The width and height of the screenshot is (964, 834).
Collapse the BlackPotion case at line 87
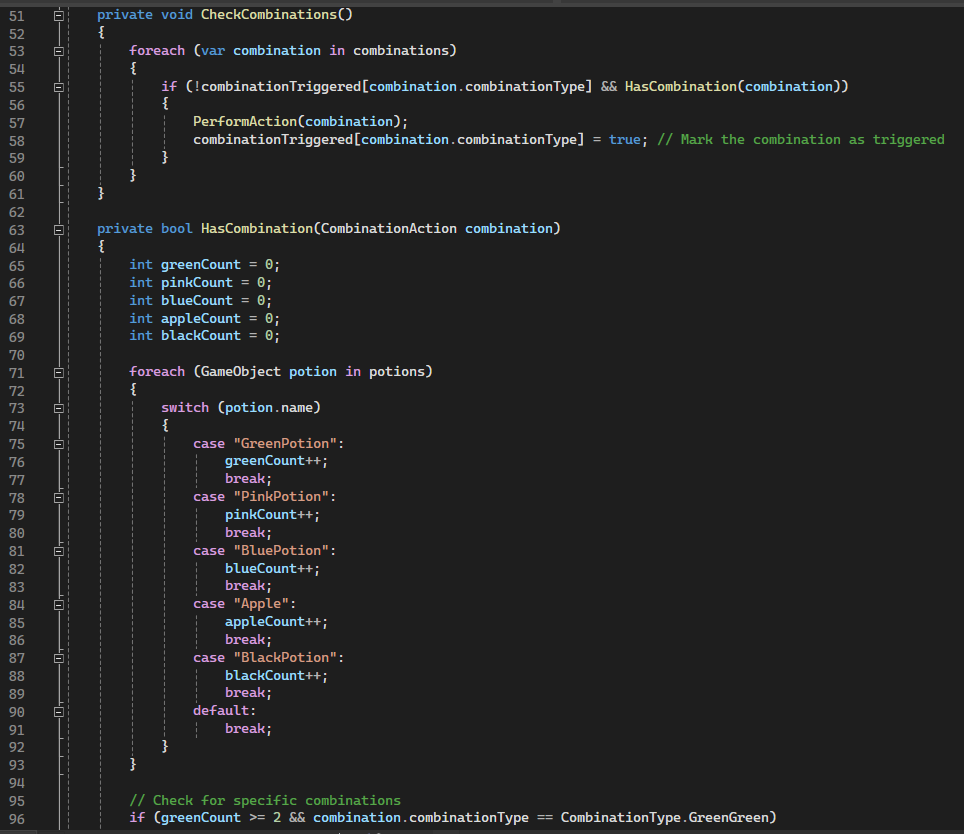tap(59, 658)
